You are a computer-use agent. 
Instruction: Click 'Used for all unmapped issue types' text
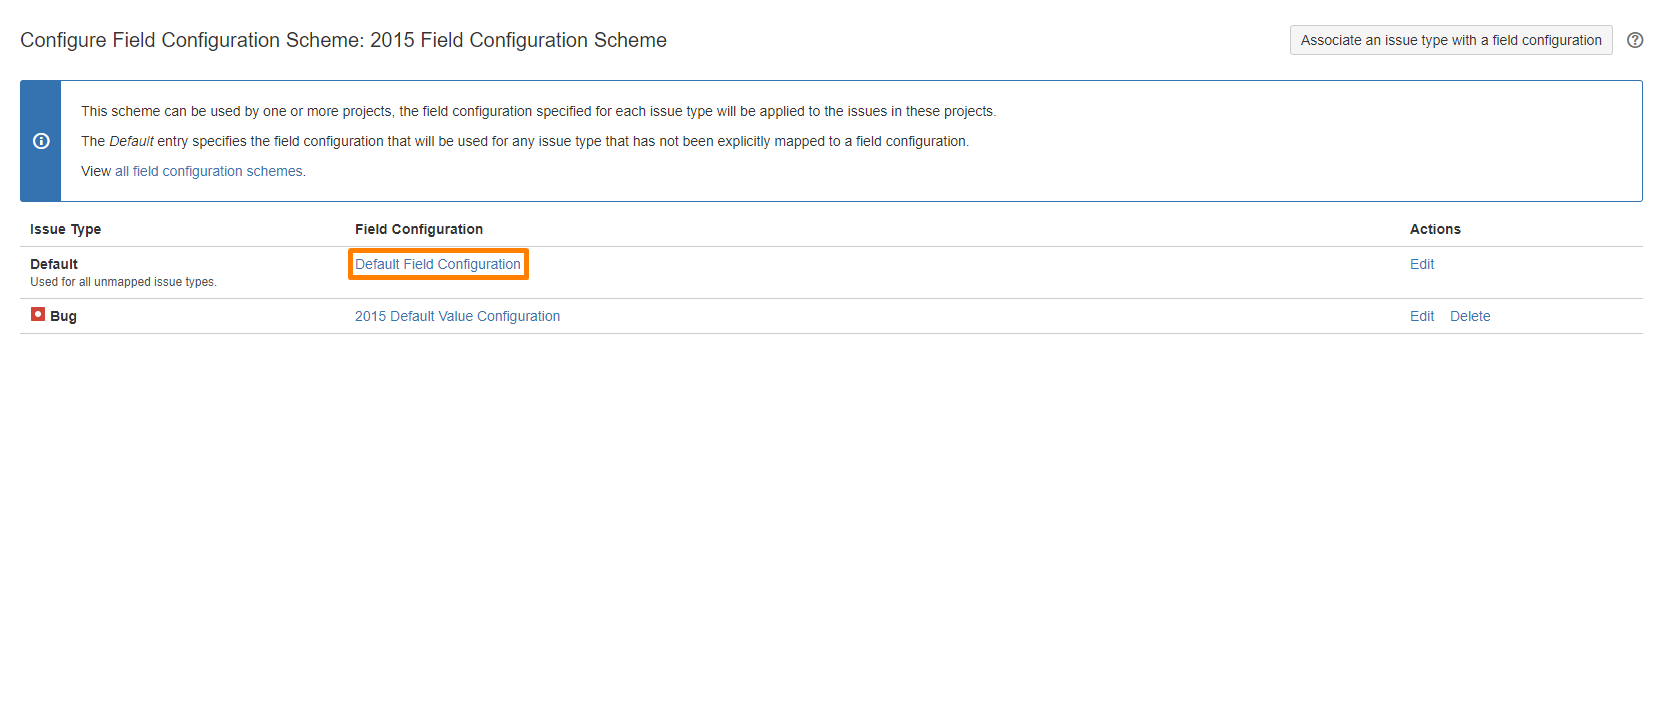click(123, 282)
